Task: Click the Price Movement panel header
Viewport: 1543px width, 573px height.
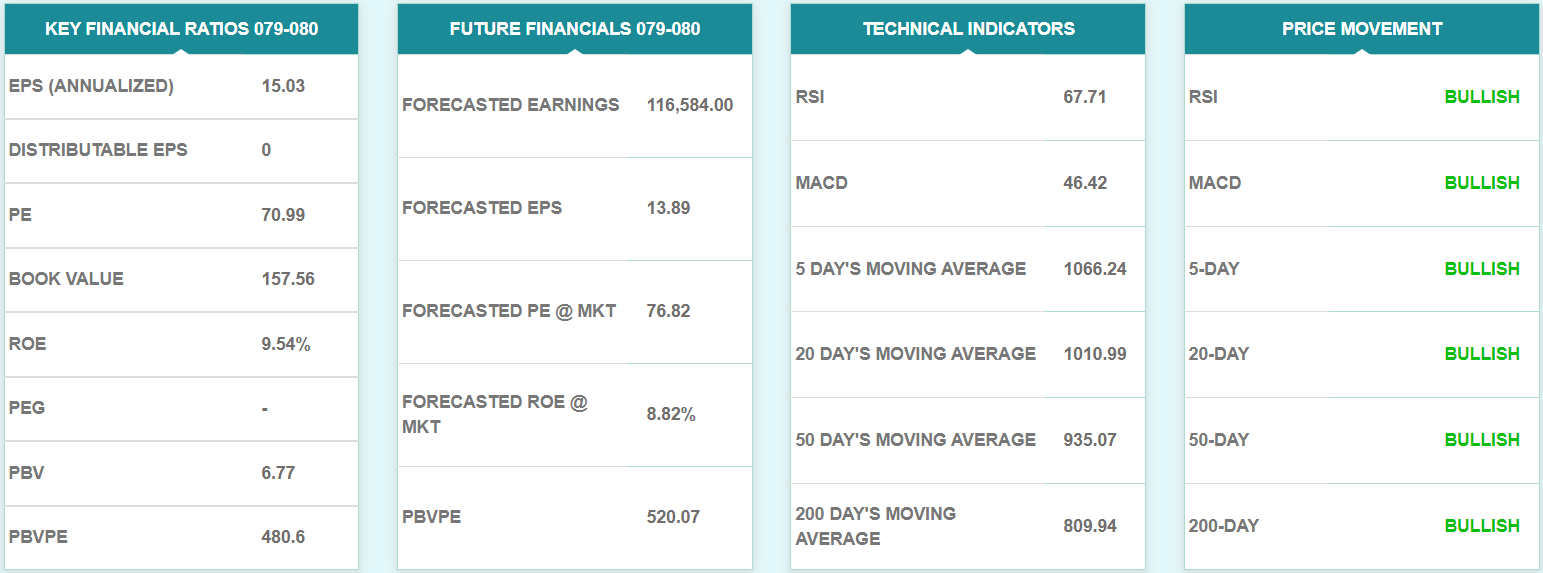Action: click(x=1362, y=29)
